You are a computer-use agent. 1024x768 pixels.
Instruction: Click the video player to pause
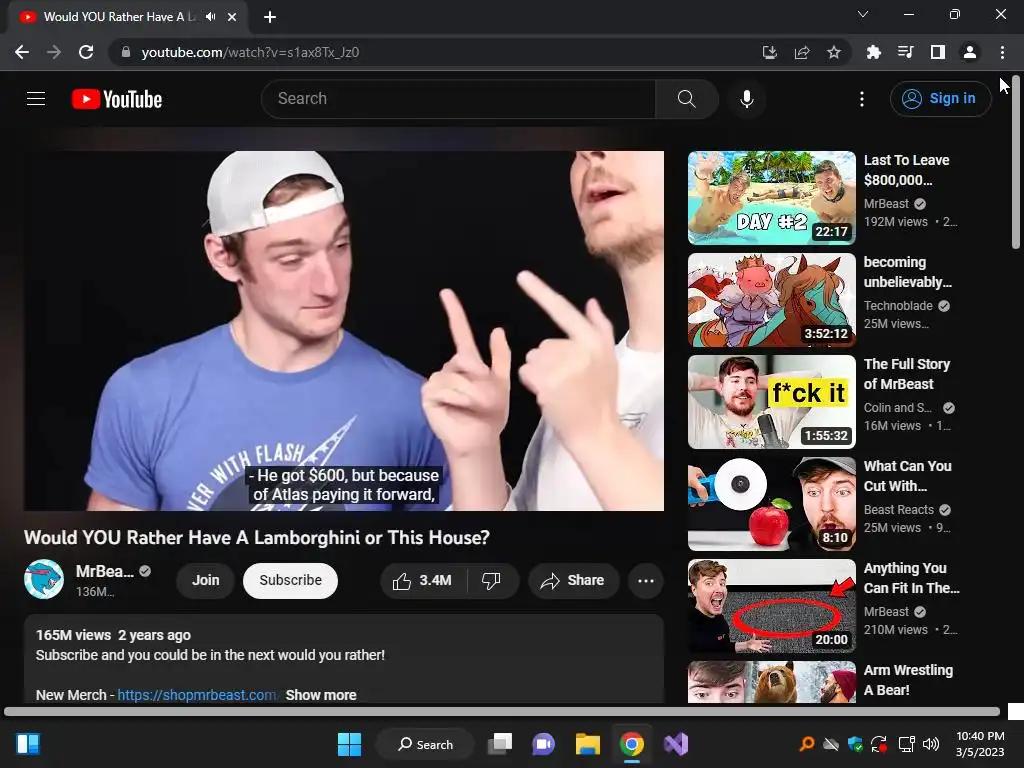click(344, 331)
